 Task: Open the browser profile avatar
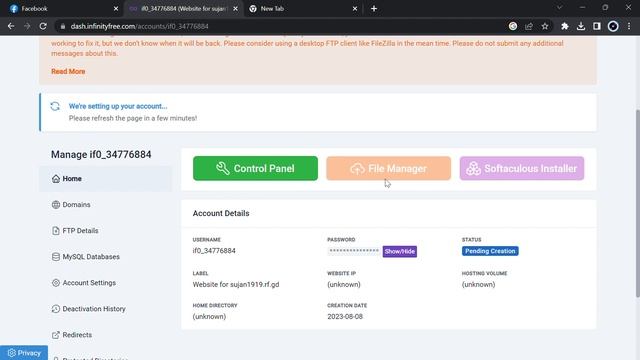coord(613,26)
